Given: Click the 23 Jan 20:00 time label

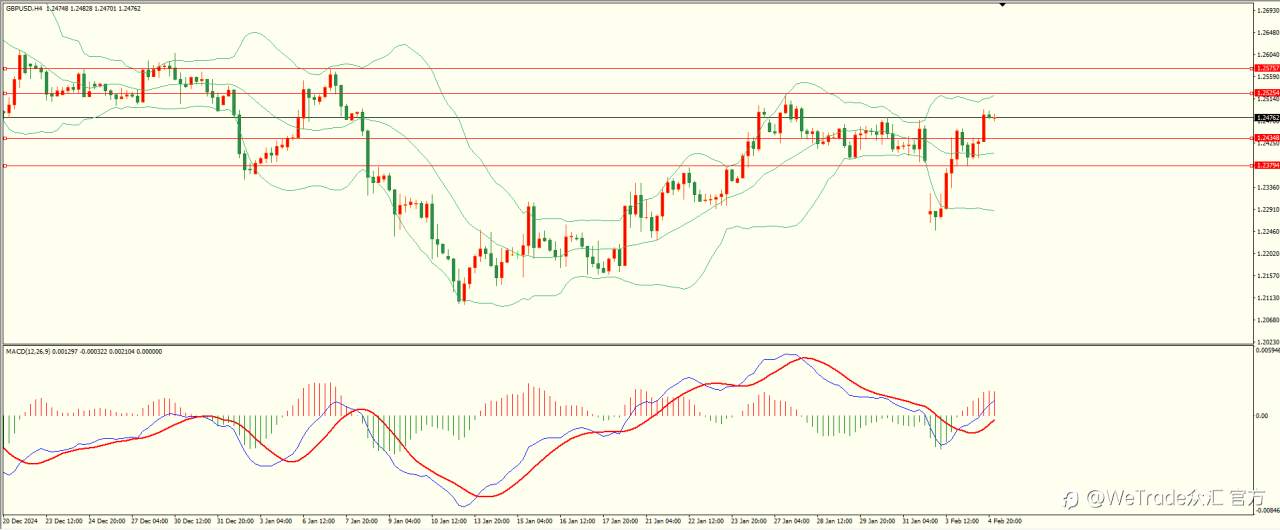Looking at the screenshot, I should pyautogui.click(x=749, y=521).
